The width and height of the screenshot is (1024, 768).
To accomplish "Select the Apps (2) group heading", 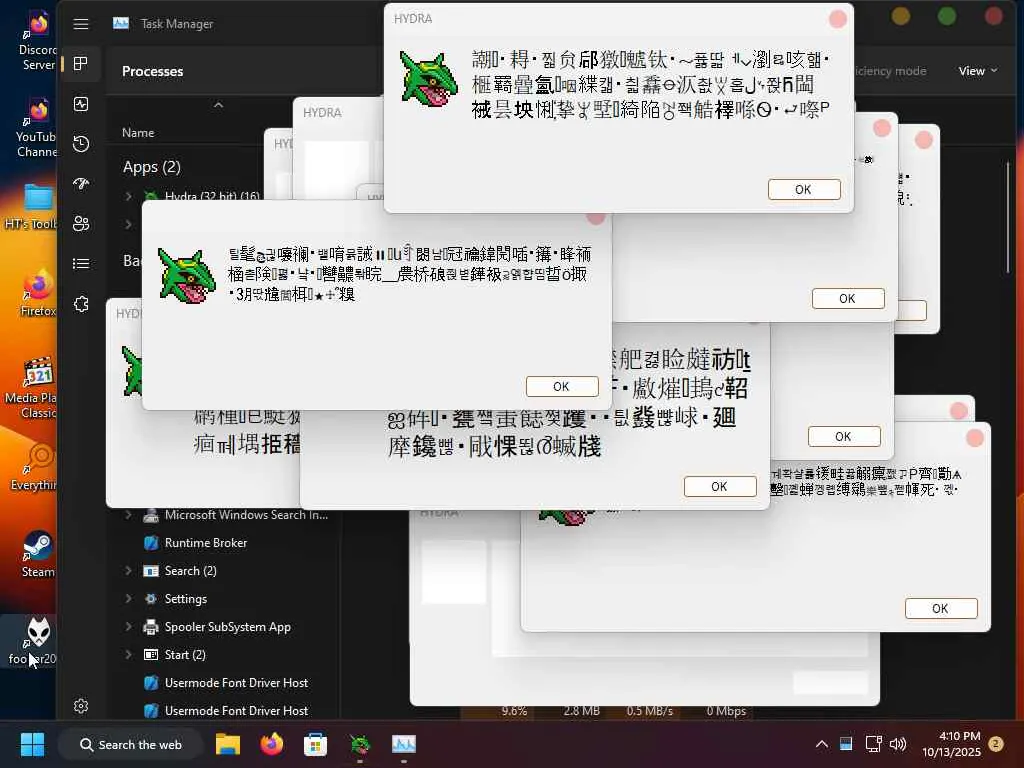I will (x=152, y=167).
